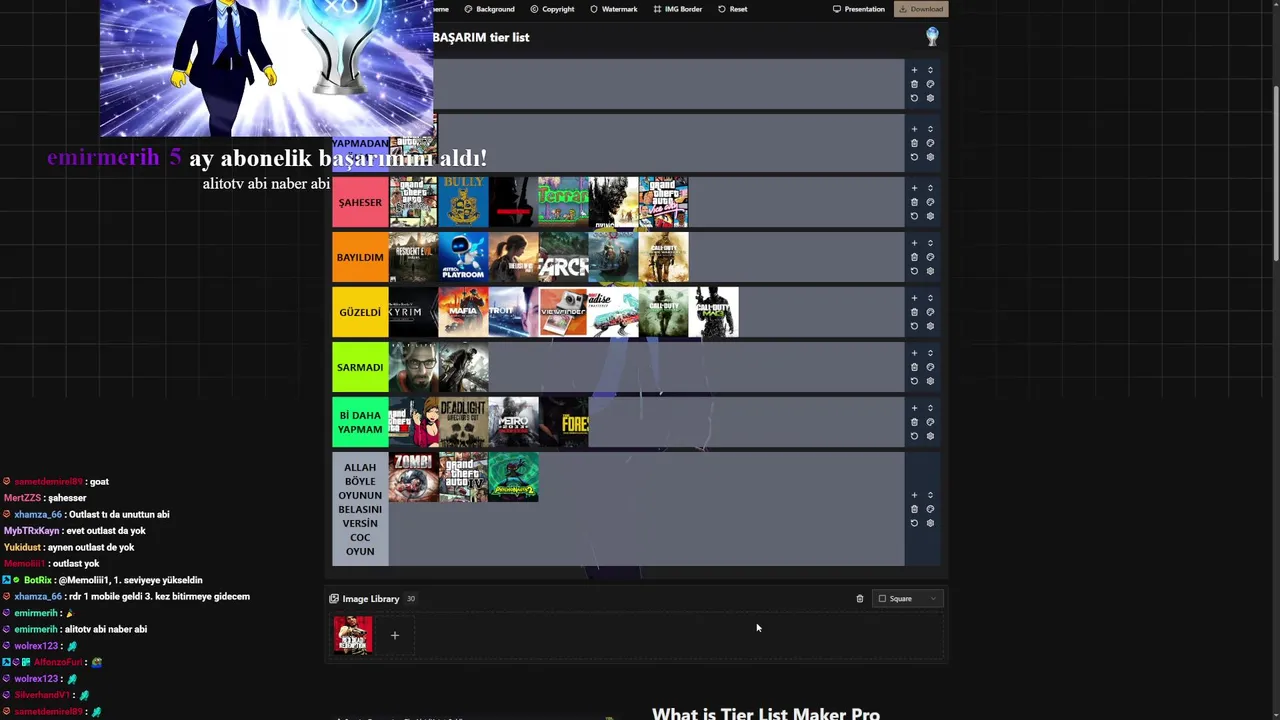The image size is (1280, 720).
Task: Add an item to the ŞAHESER tier row
Action: pyautogui.click(x=914, y=188)
